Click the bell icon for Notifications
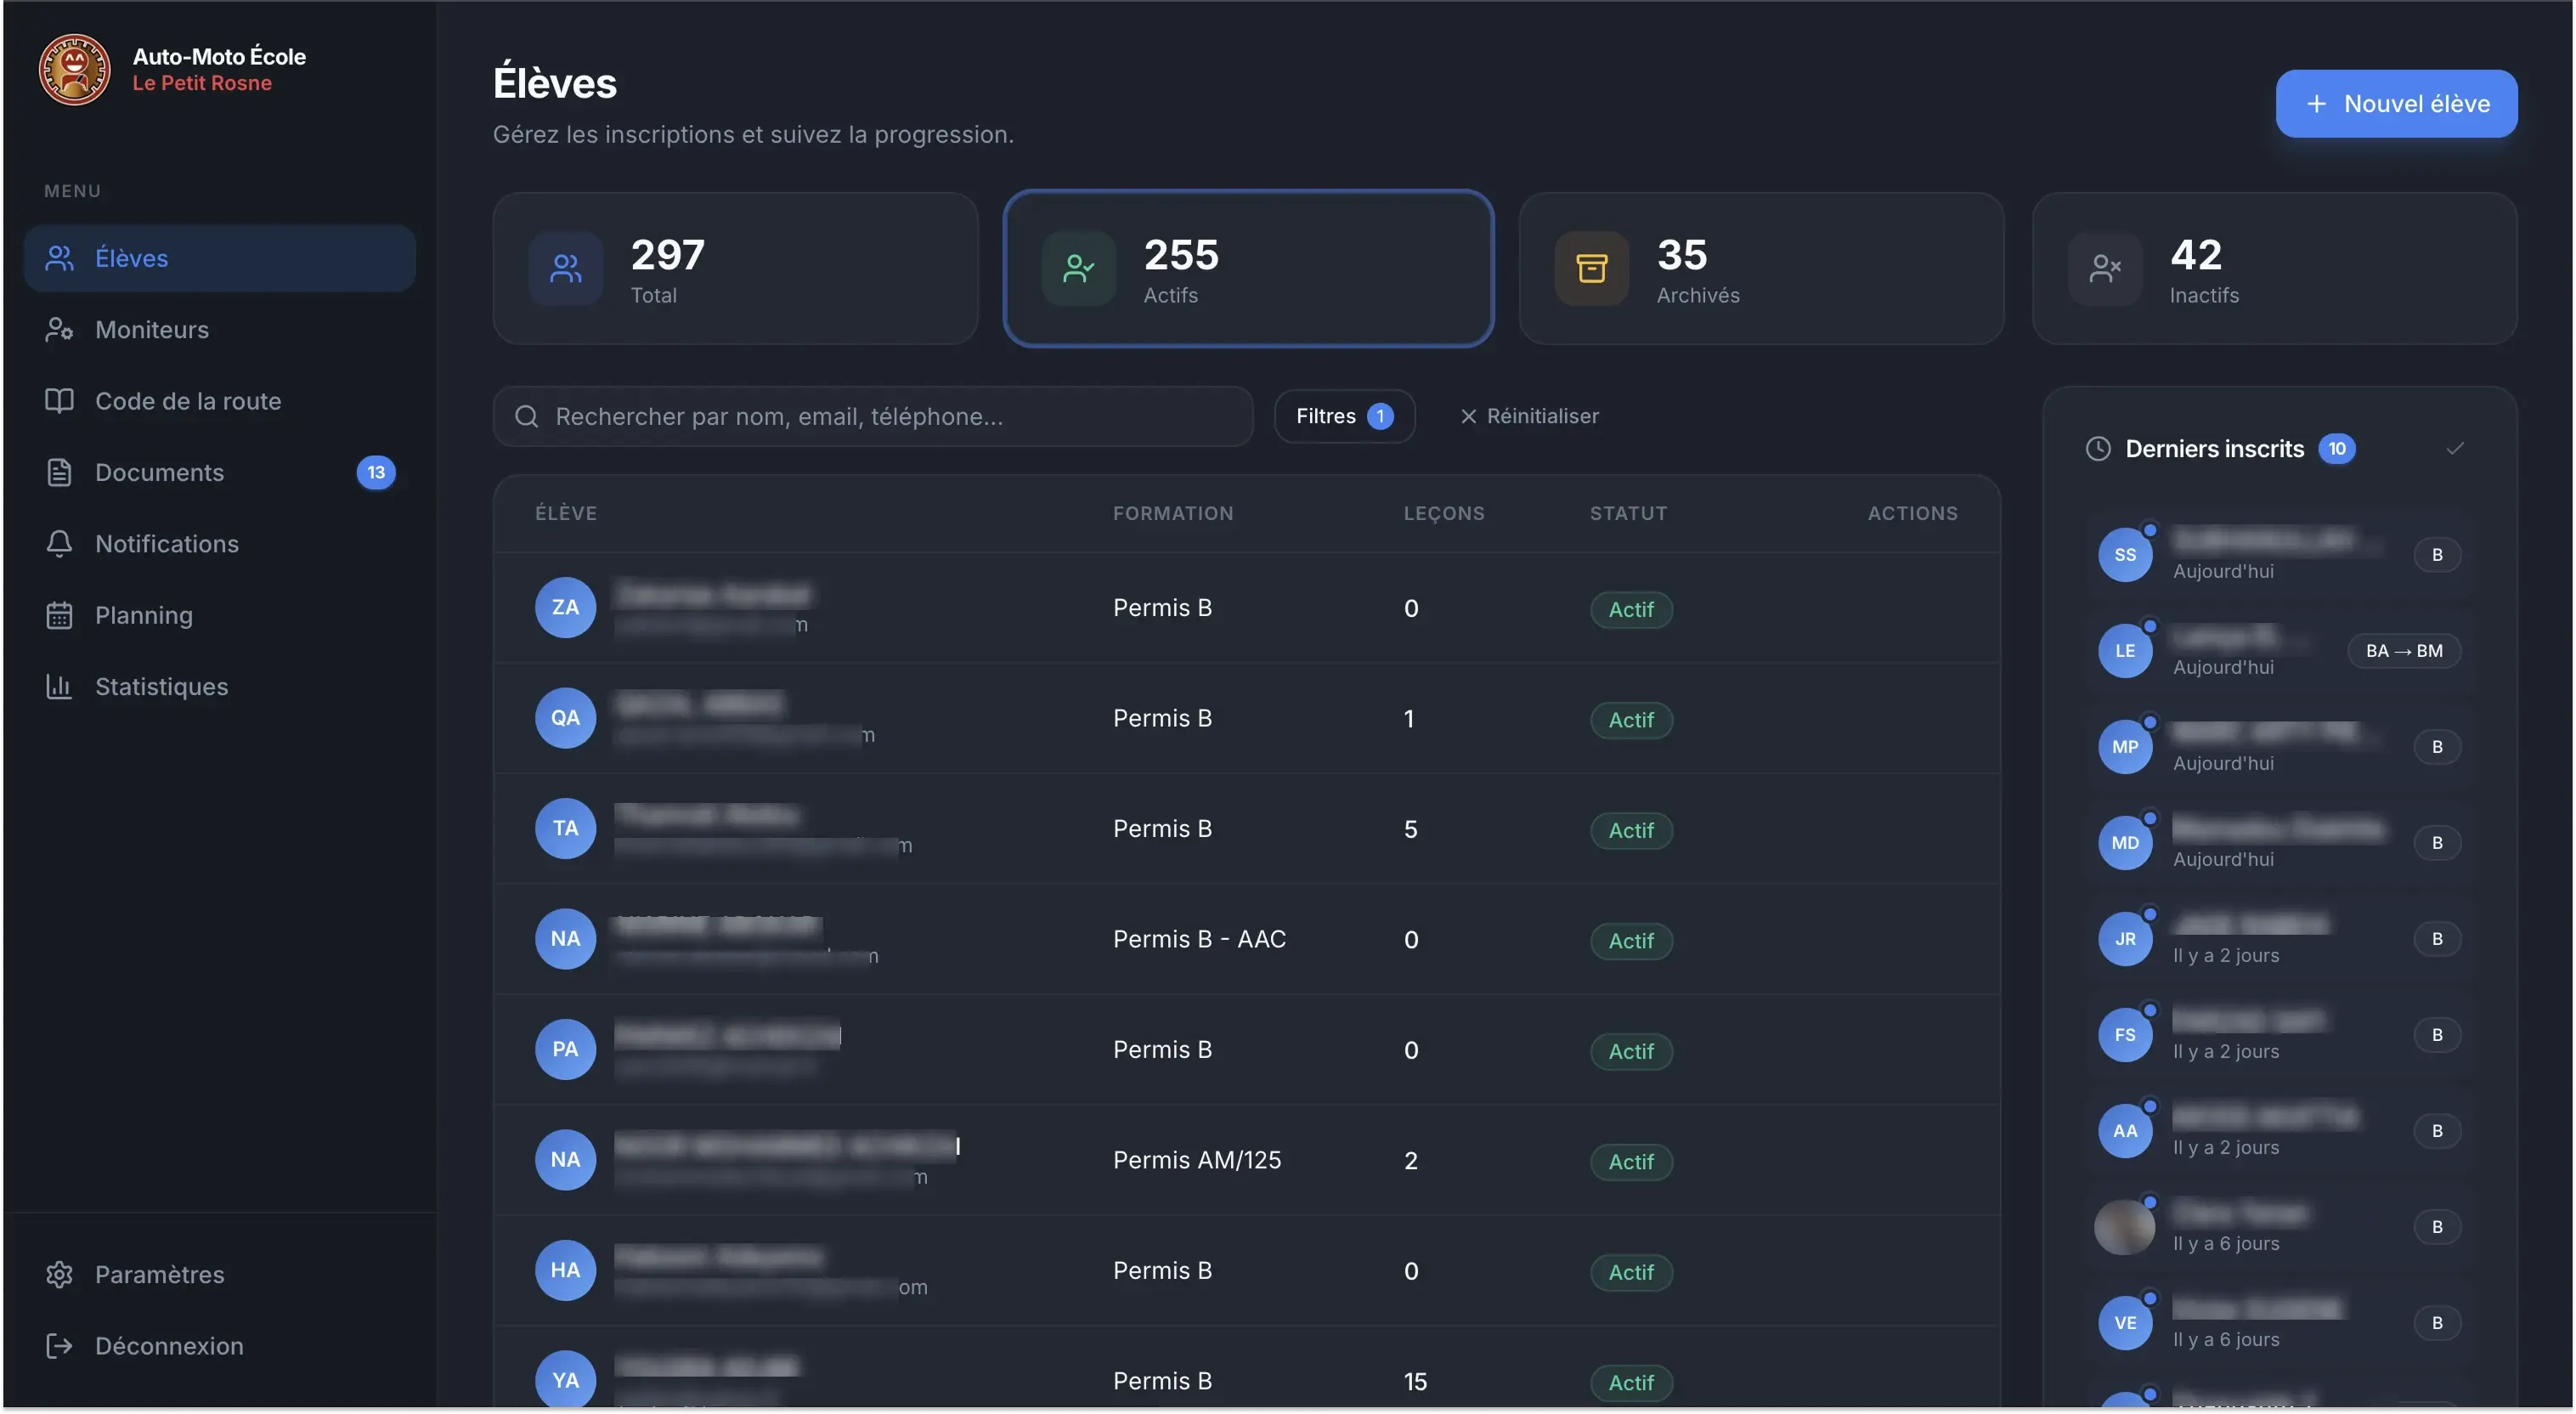2576x1414 pixels. pyautogui.click(x=59, y=543)
